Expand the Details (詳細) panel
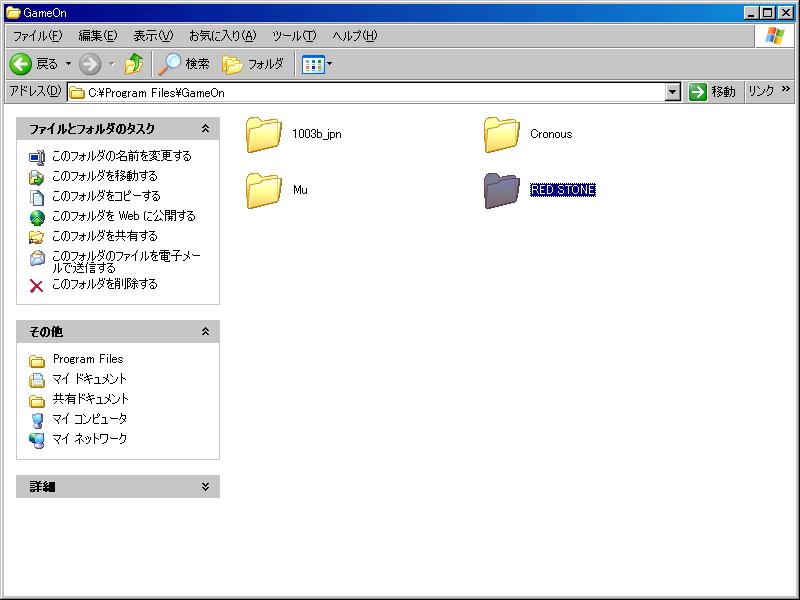This screenshot has height=600, width=800. point(205,487)
